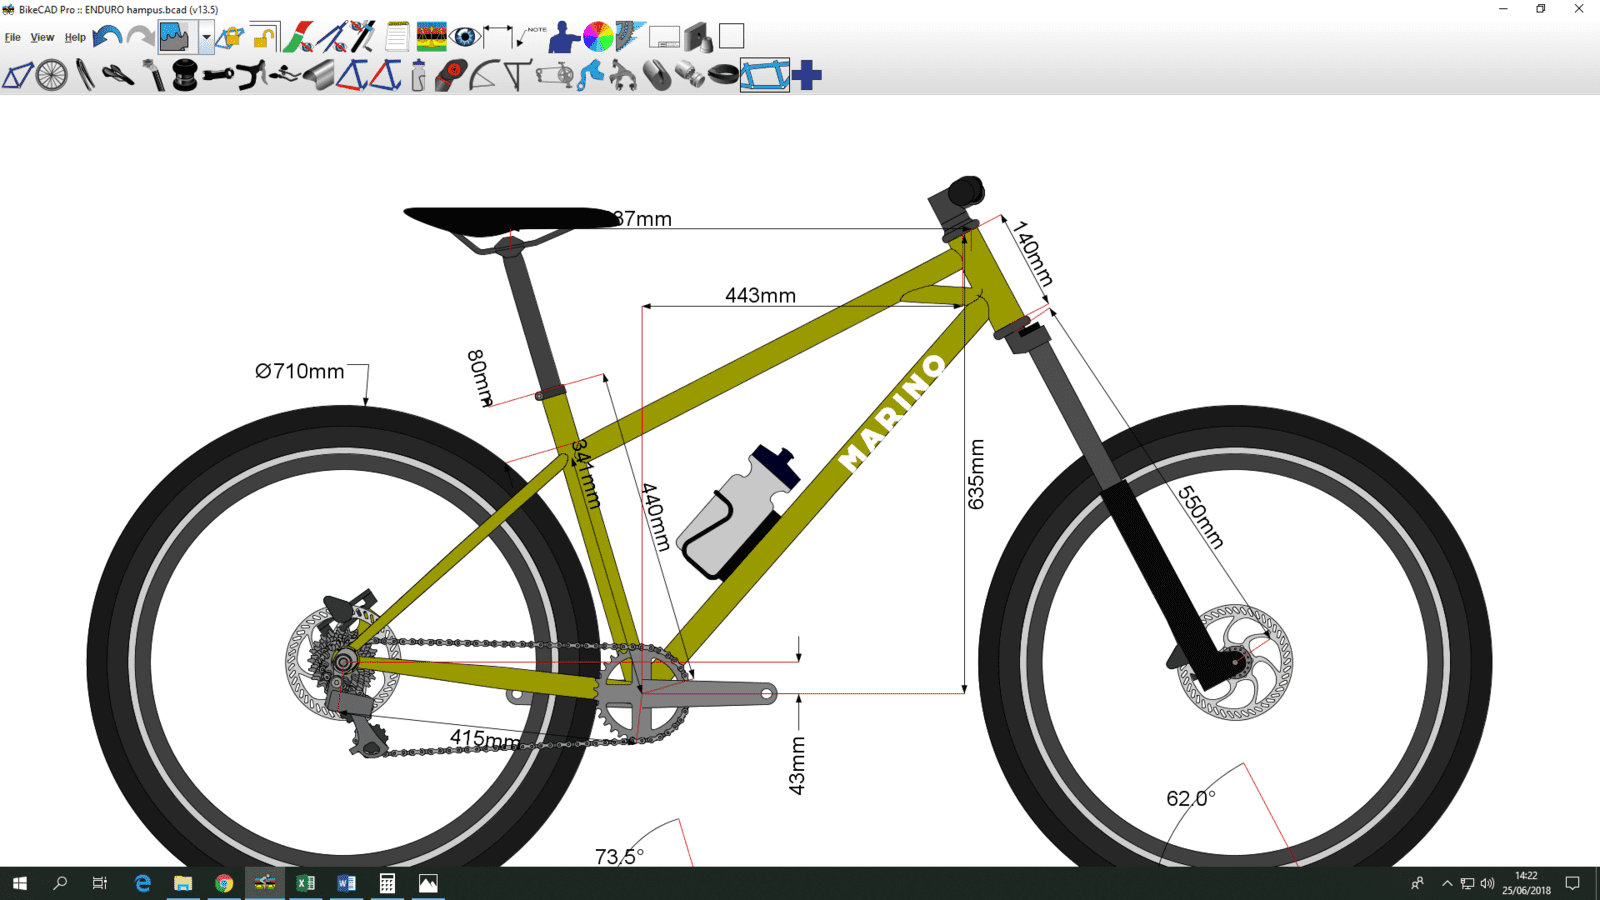The width and height of the screenshot is (1600, 900).
Task: Click the water bottle icon
Action: (418, 76)
